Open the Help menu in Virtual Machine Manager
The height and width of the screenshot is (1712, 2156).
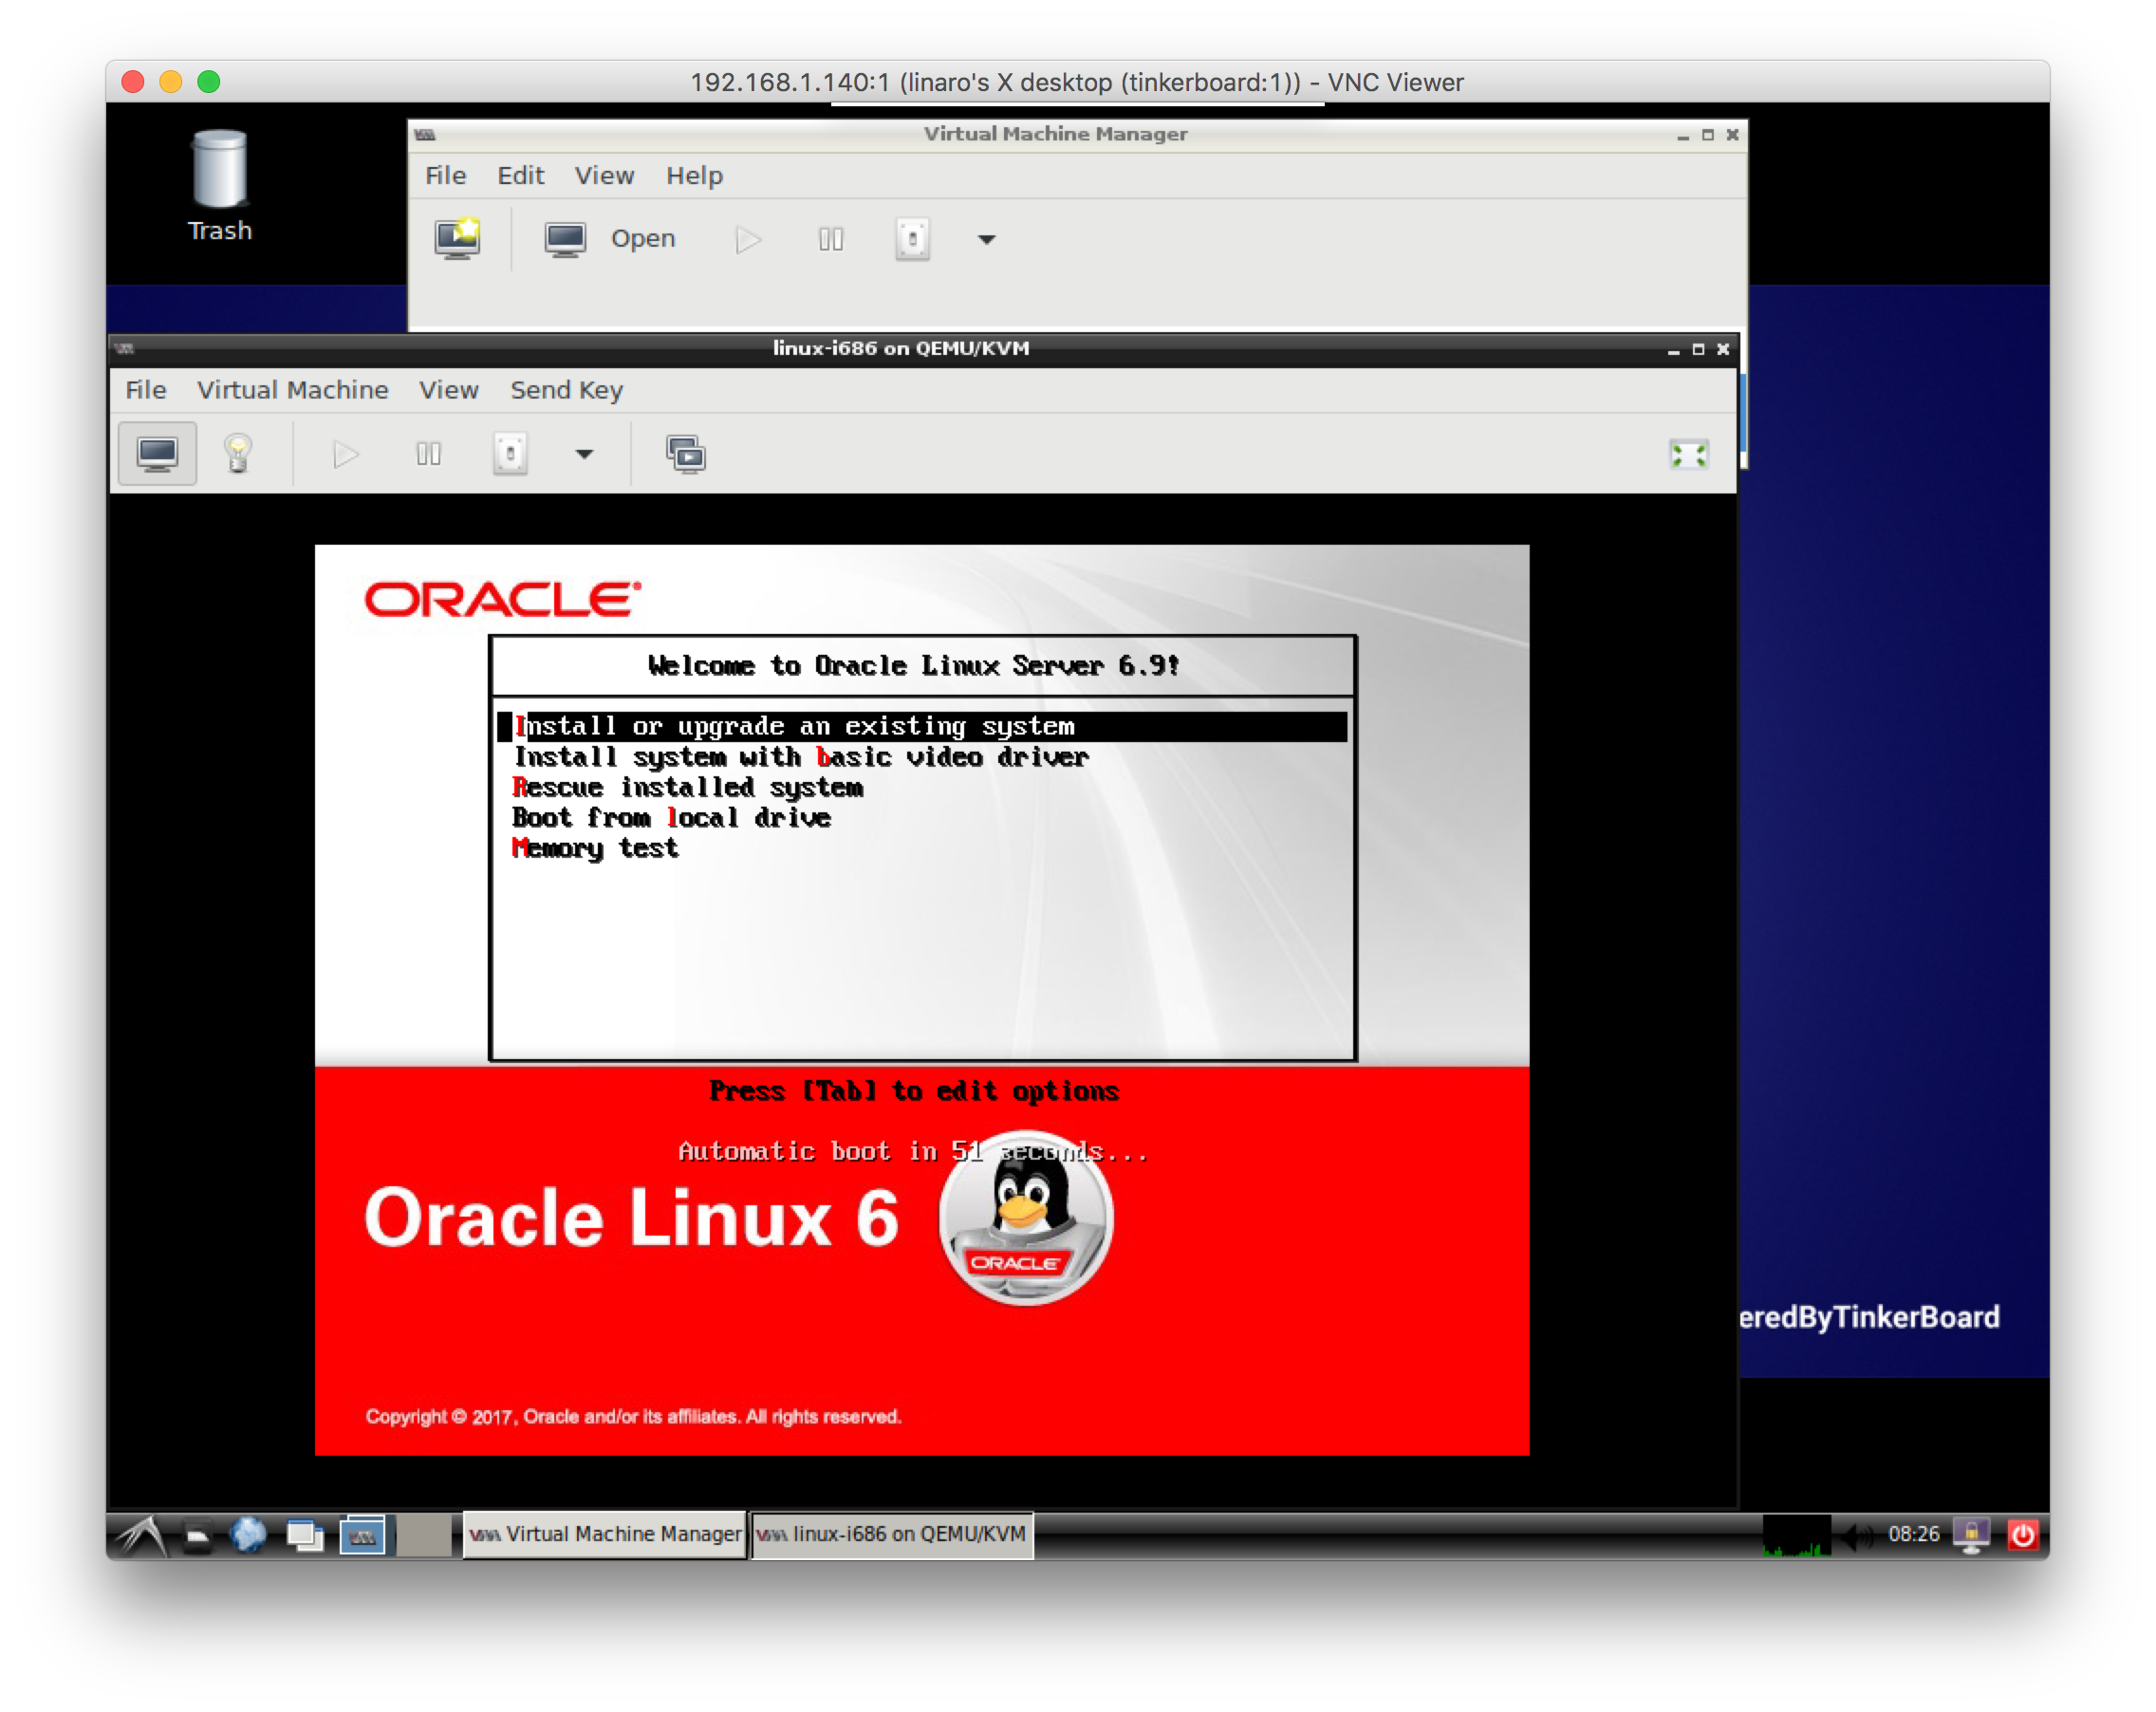point(694,176)
